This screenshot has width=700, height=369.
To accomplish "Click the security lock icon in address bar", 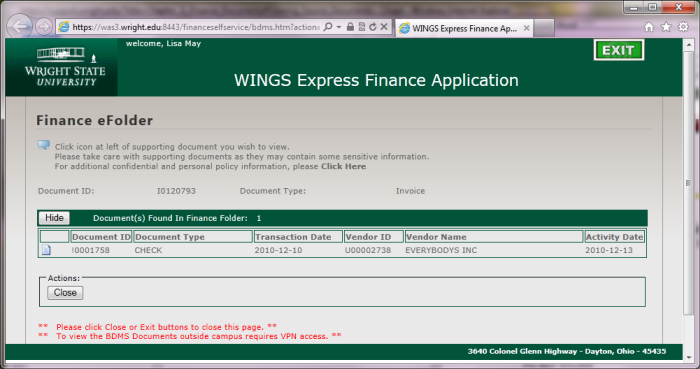I will 350,27.
